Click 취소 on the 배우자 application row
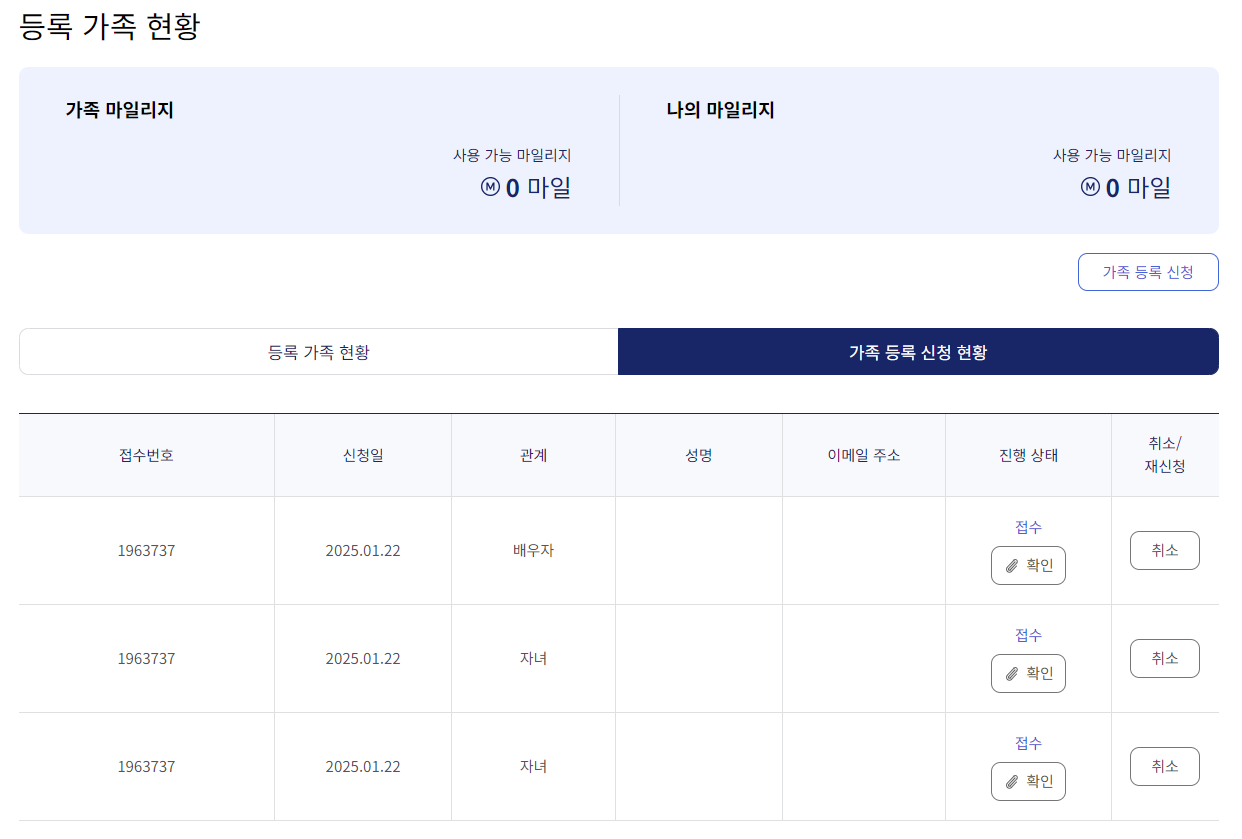 tap(1164, 550)
